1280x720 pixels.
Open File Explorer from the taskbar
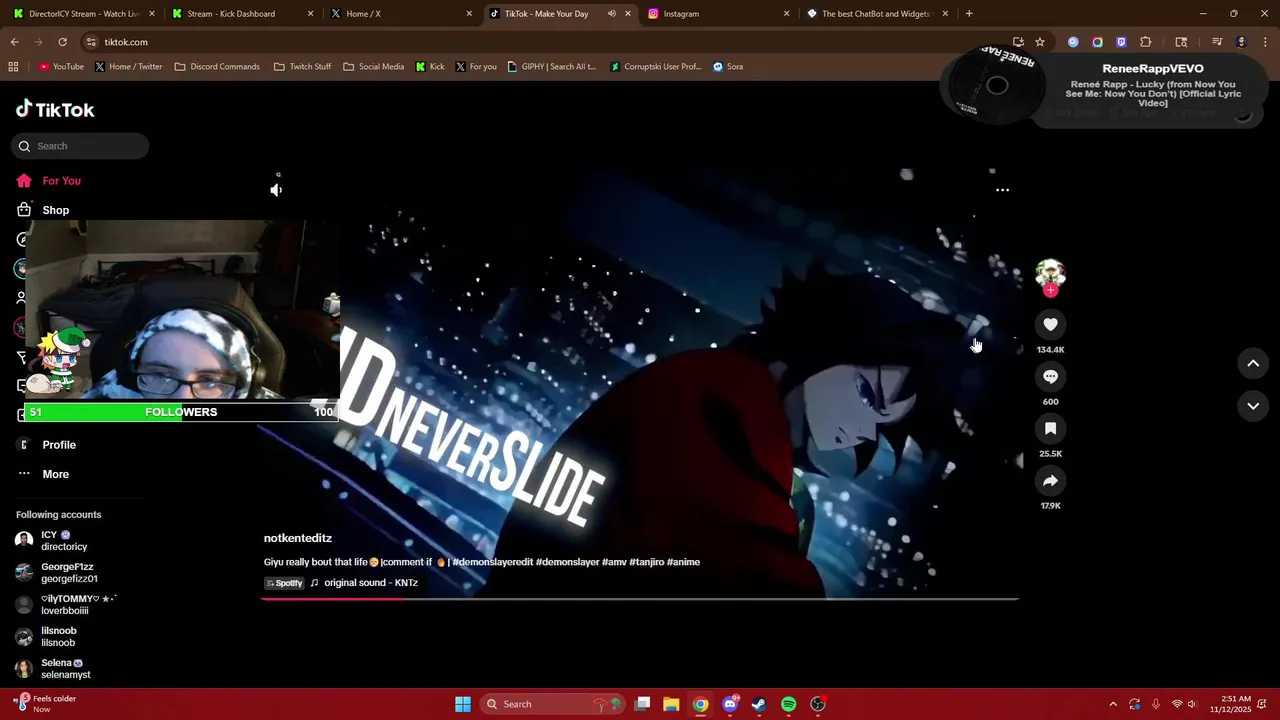671,704
